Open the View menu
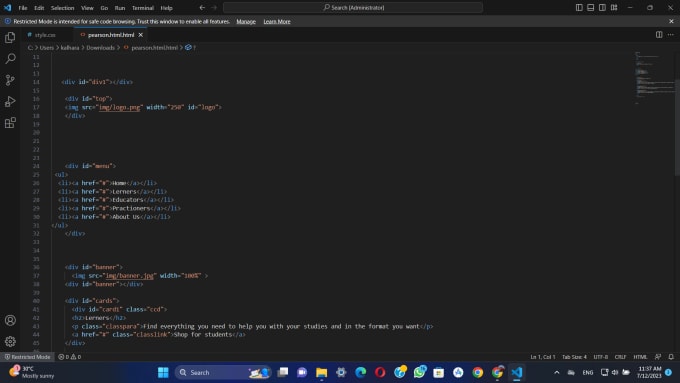The height and width of the screenshot is (383, 680). (87, 8)
